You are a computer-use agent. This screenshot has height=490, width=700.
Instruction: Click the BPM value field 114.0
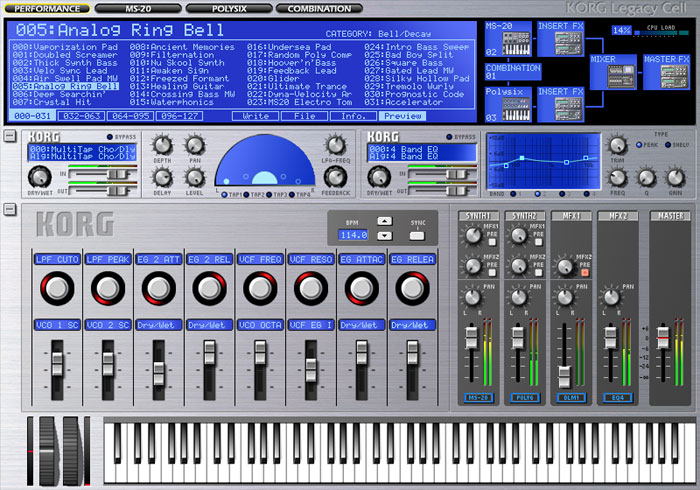pyautogui.click(x=353, y=235)
